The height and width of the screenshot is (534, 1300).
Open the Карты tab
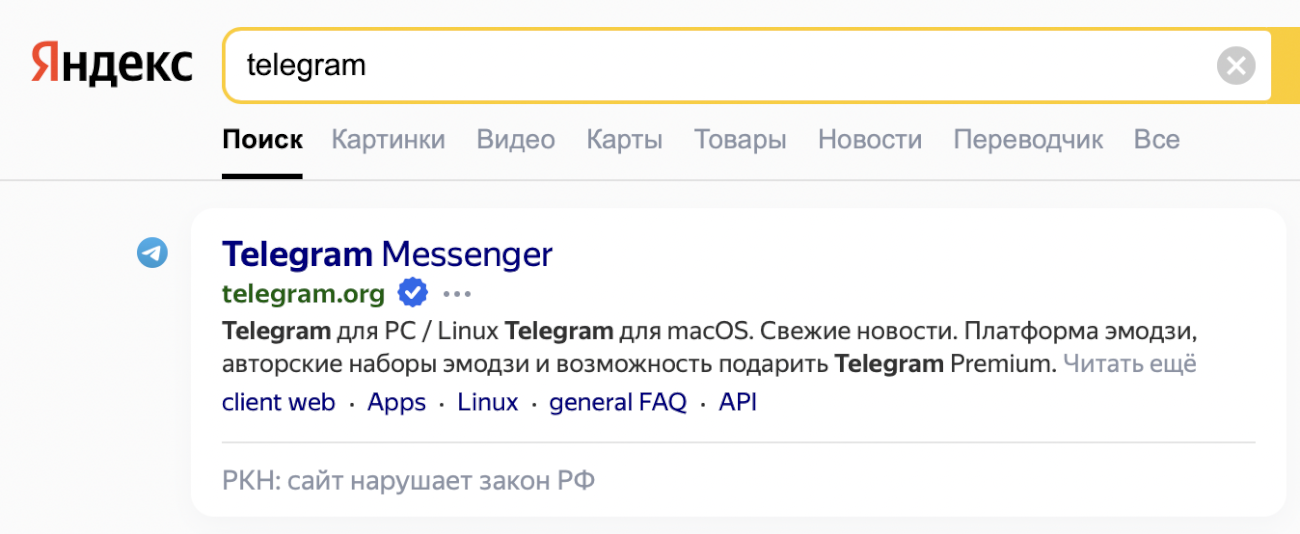[624, 139]
